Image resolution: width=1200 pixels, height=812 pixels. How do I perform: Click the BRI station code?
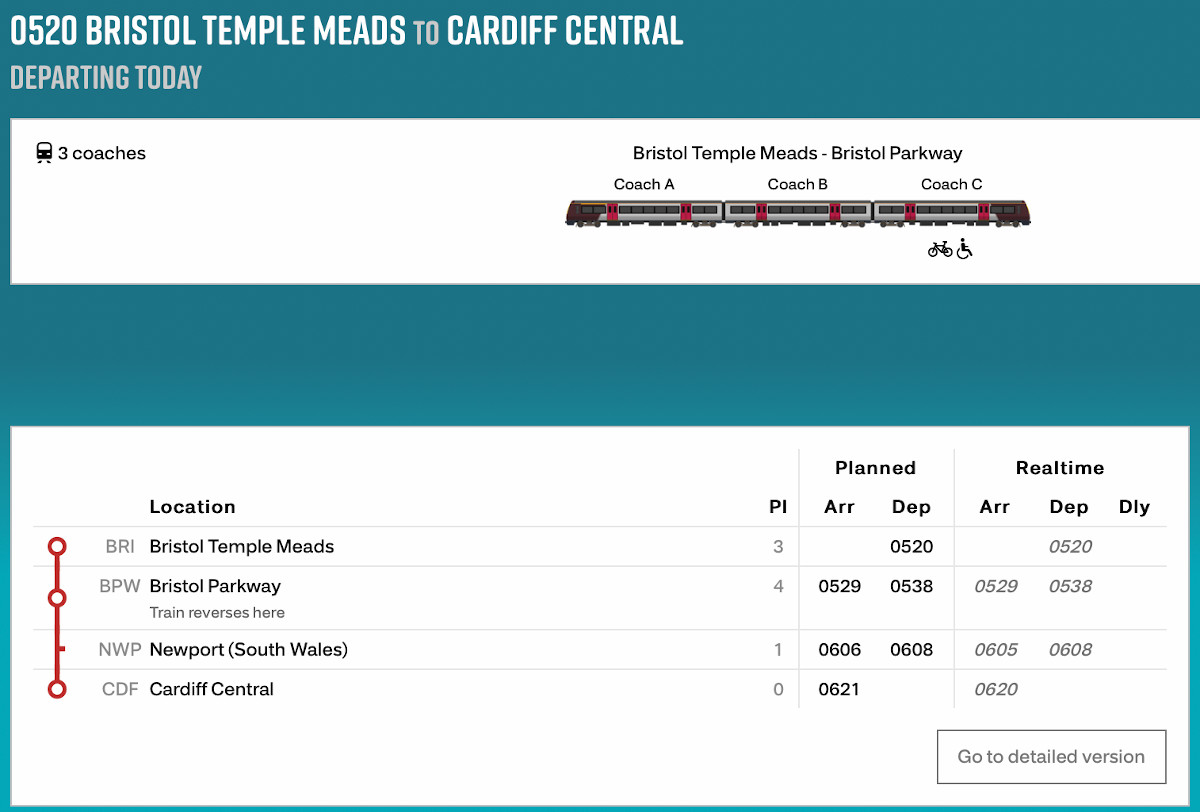point(120,547)
